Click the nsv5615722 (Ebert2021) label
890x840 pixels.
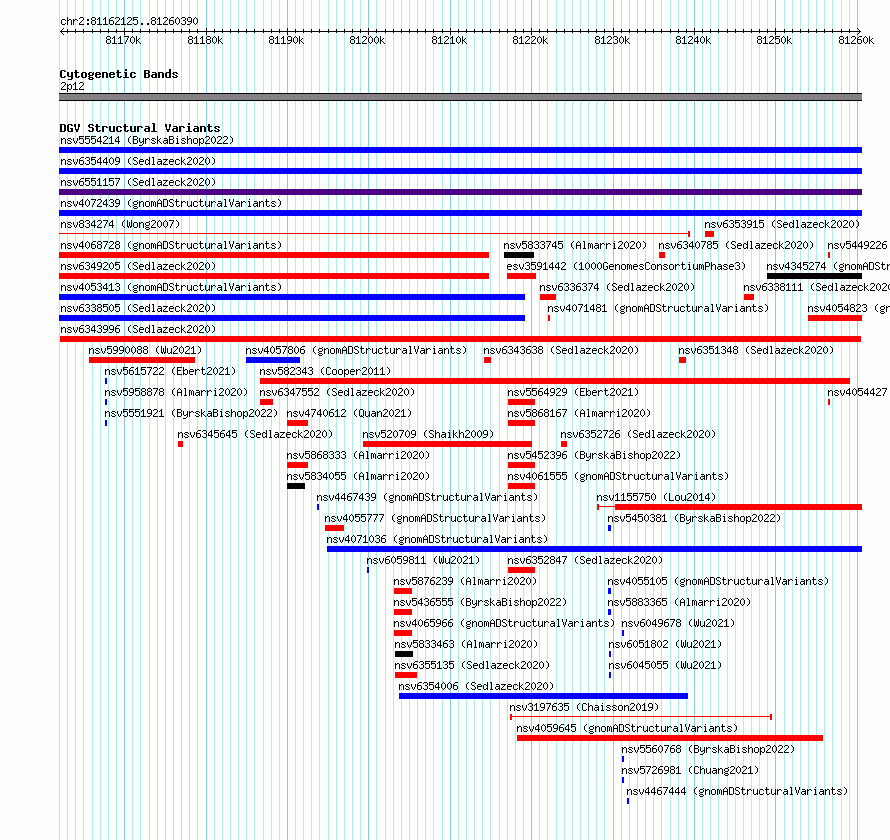[x=170, y=371]
